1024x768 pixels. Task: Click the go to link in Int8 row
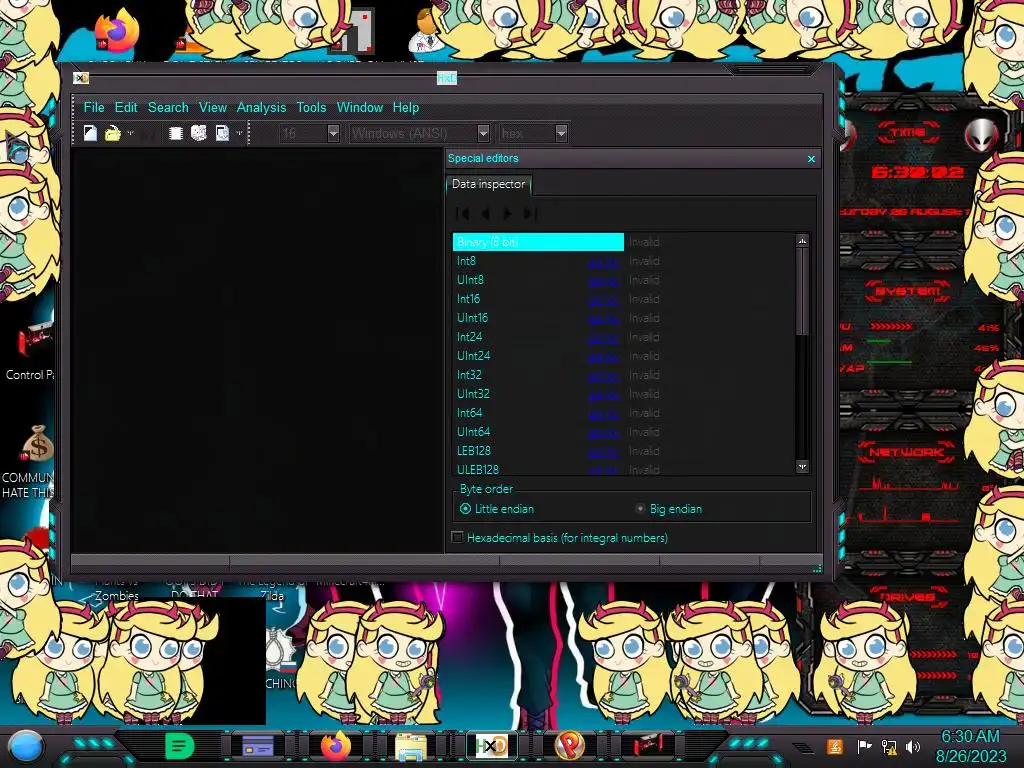[603, 262]
